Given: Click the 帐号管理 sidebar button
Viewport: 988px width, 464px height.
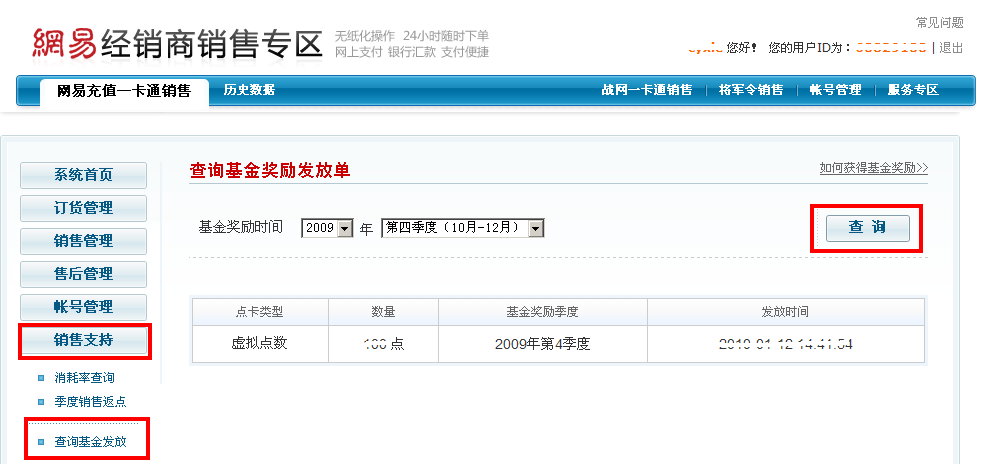Looking at the screenshot, I should [x=83, y=307].
